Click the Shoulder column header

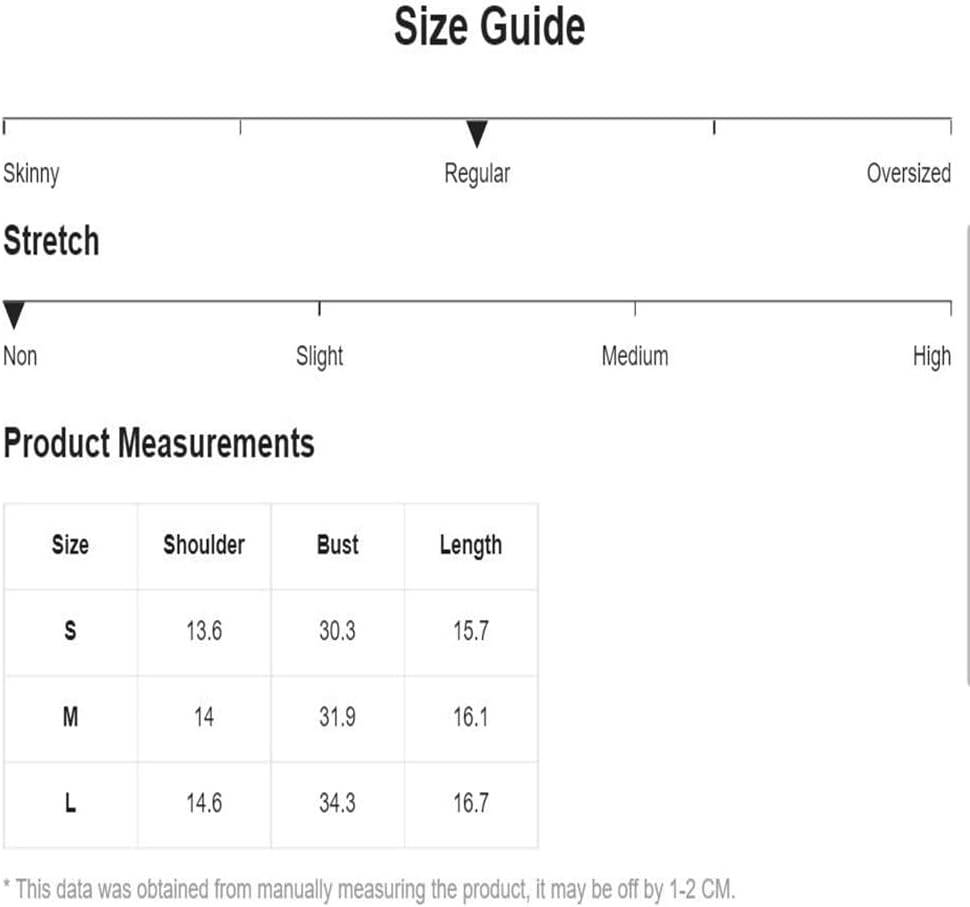pos(204,546)
